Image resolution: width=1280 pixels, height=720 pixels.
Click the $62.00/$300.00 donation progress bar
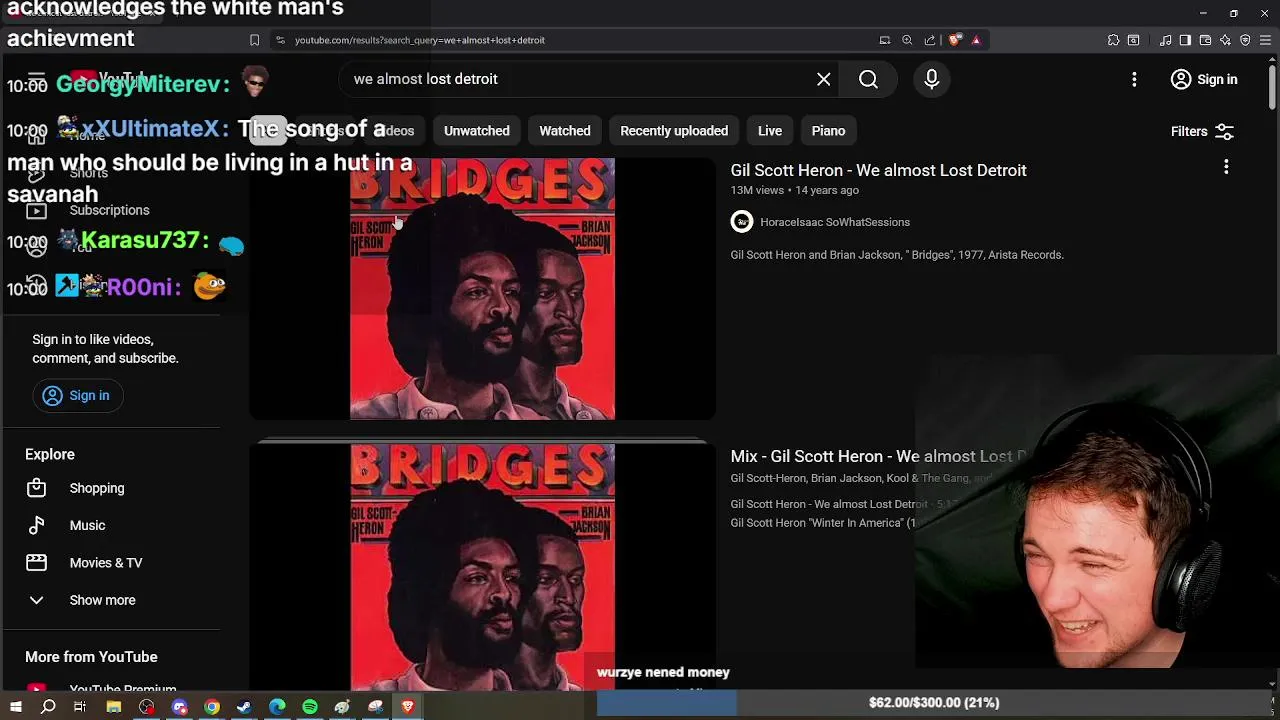tap(934, 703)
